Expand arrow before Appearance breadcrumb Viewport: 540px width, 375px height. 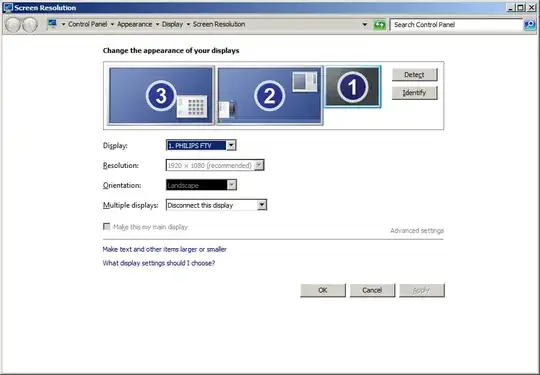click(112, 24)
